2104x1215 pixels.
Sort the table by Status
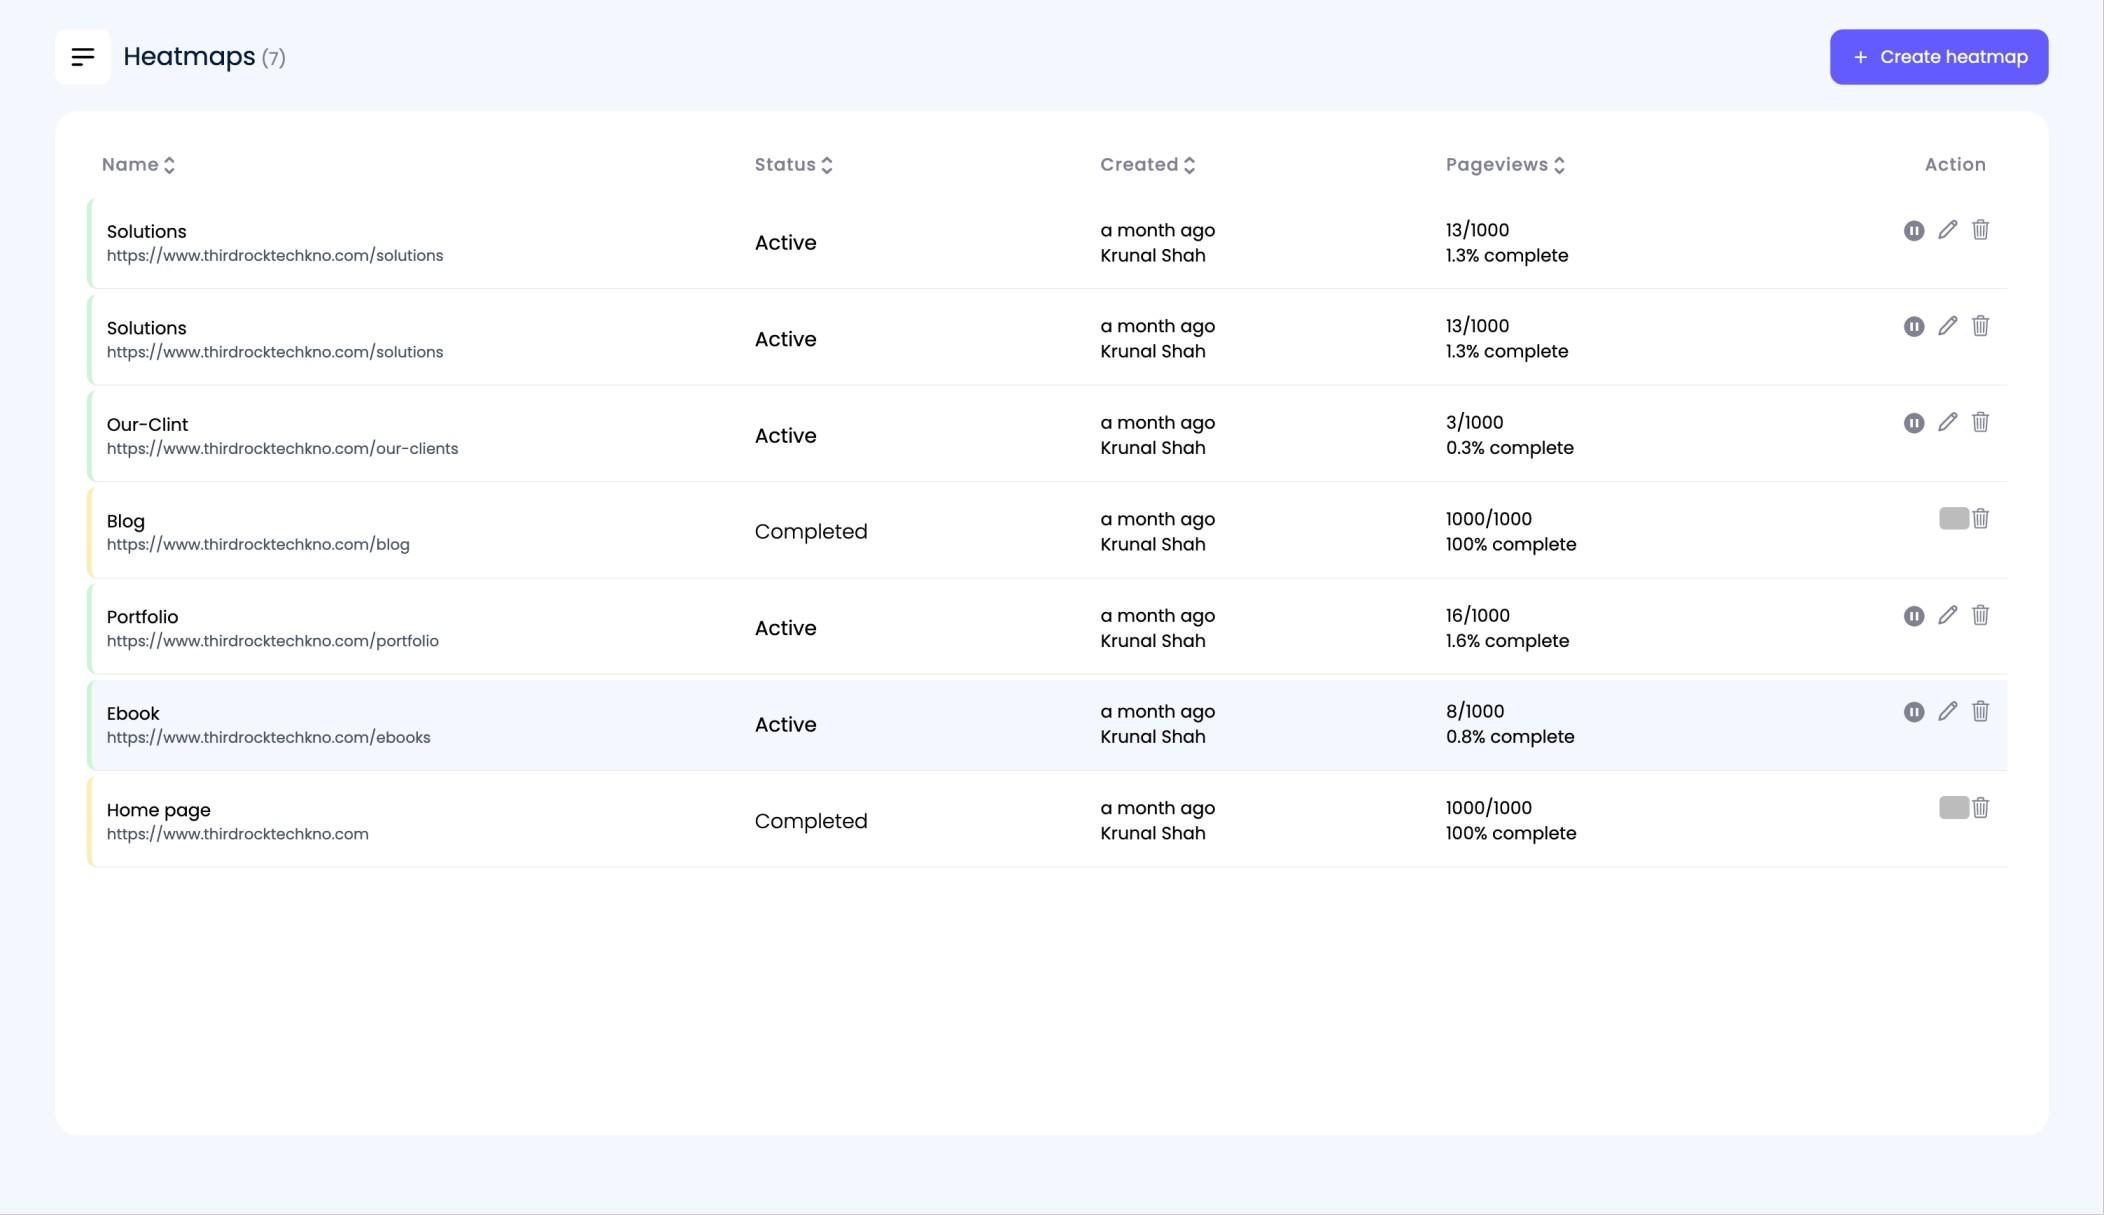(x=793, y=164)
